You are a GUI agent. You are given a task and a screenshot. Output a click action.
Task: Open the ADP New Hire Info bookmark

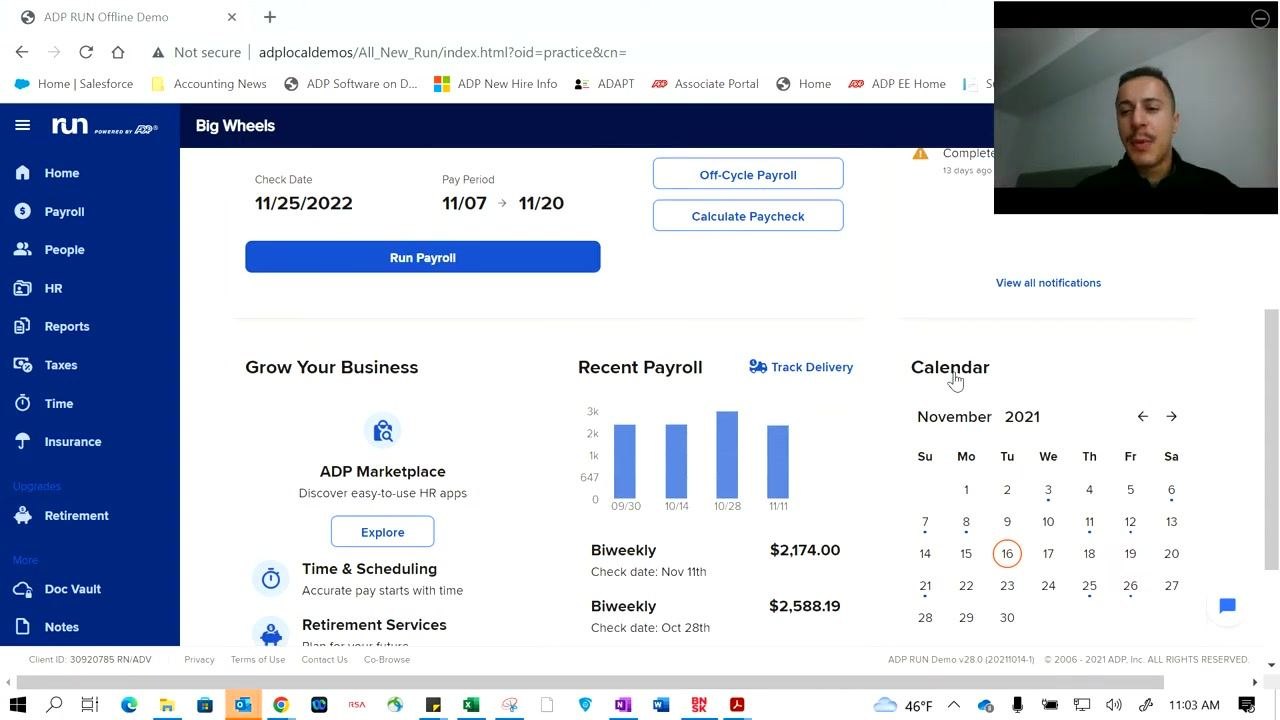[x=495, y=84]
